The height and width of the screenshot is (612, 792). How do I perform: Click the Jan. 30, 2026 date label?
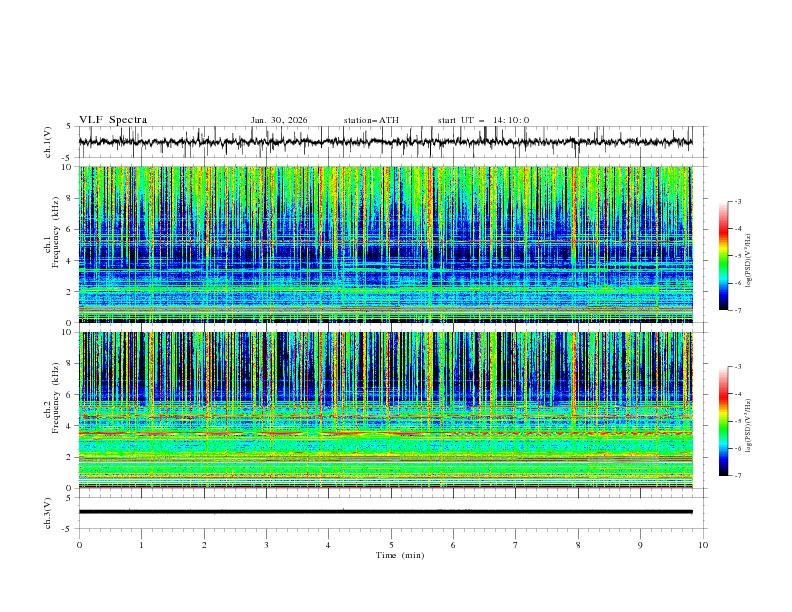coord(279,120)
